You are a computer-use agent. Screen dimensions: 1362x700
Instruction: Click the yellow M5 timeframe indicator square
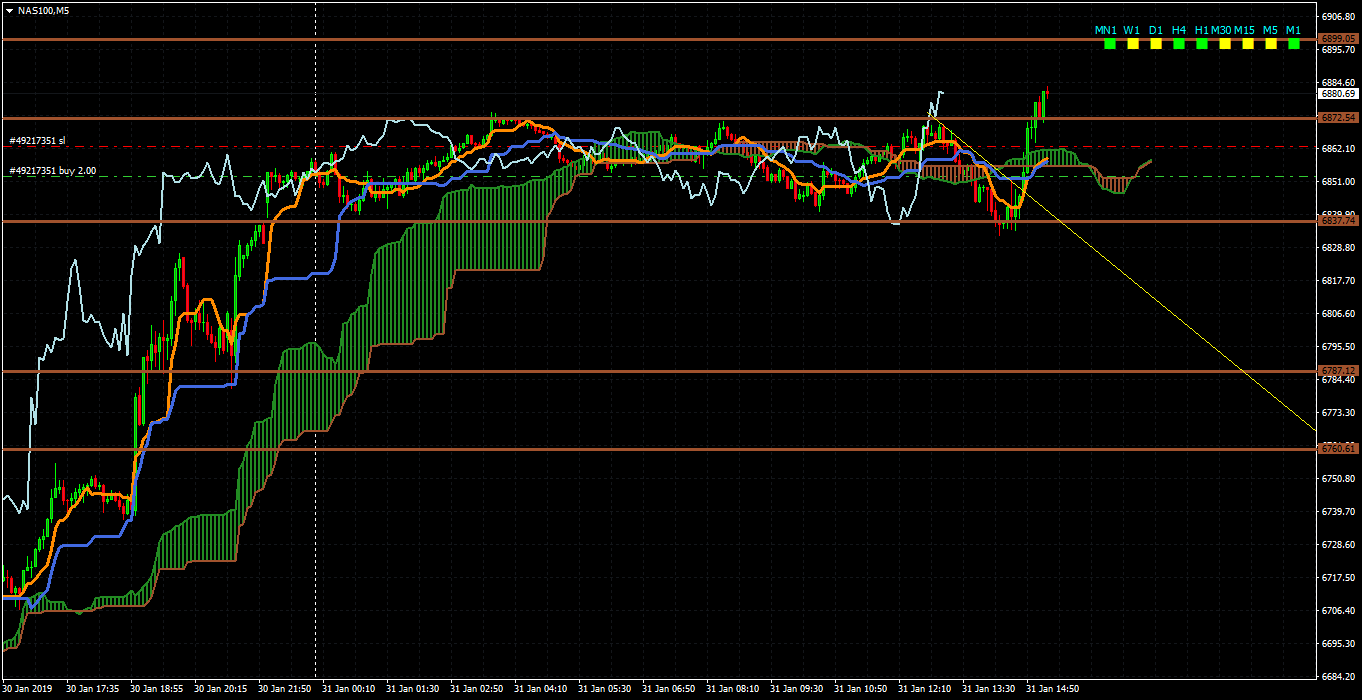[x=1270, y=44]
